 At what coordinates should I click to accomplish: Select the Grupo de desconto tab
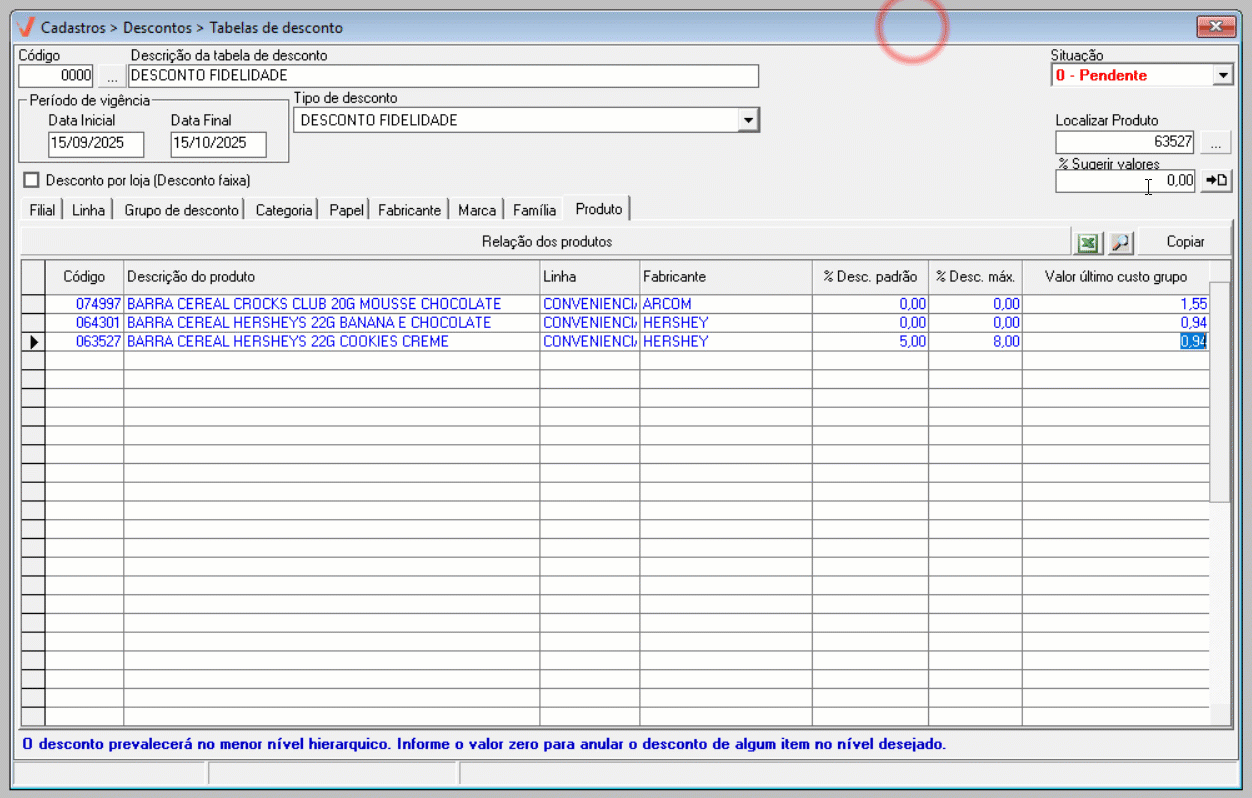181,210
